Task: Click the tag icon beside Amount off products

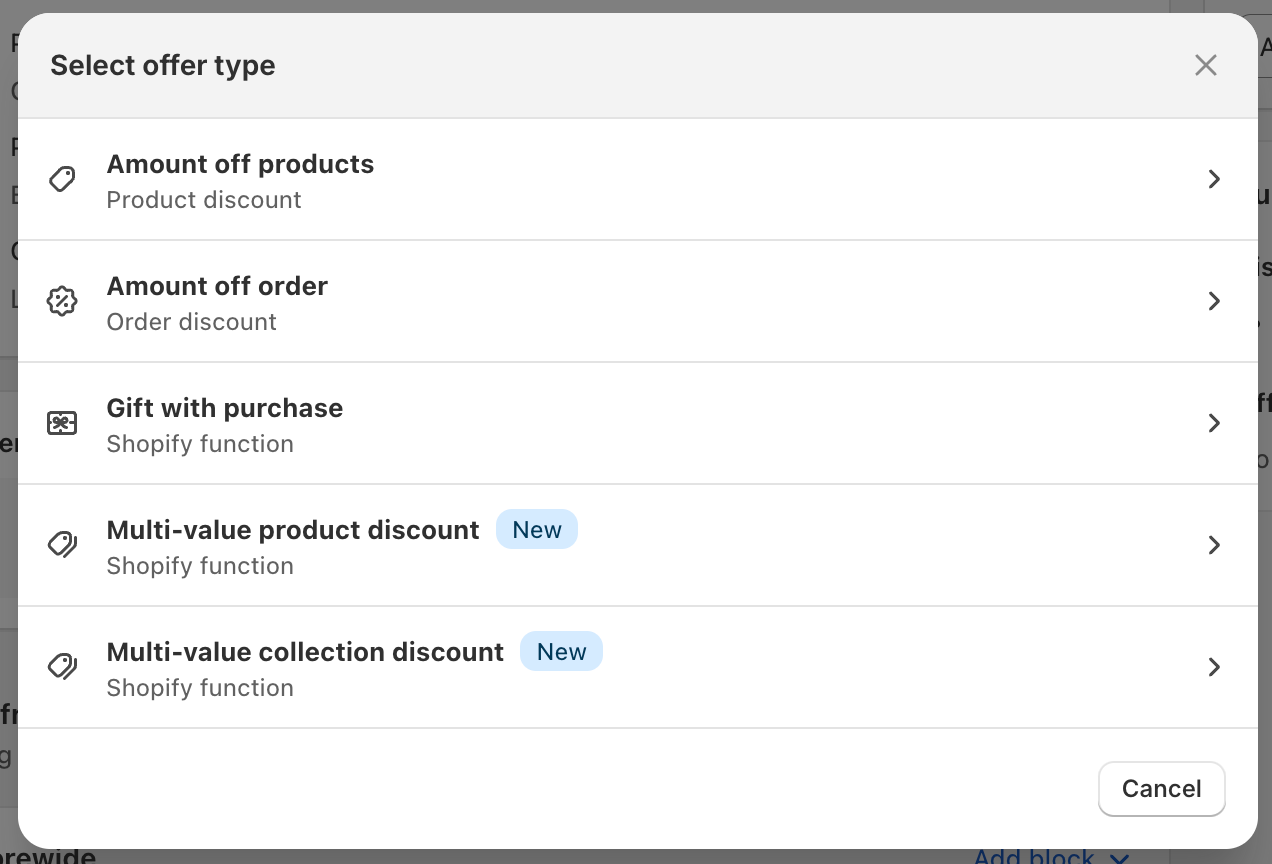Action: (62, 179)
